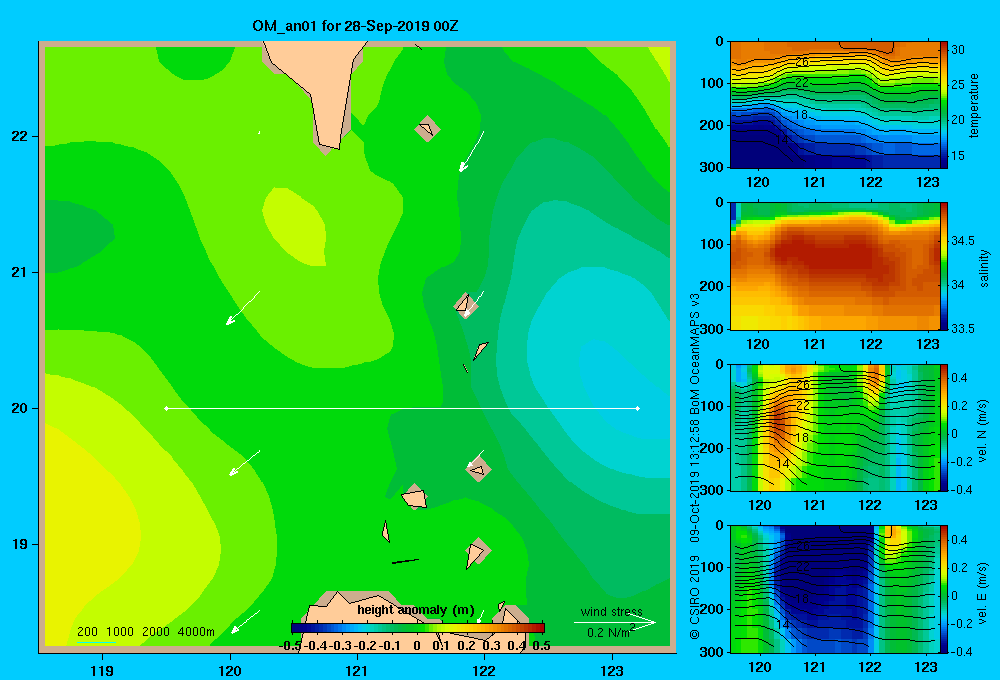Open the salinity depth-section panel
This screenshot has width=1000, height=680.
[x=835, y=266]
